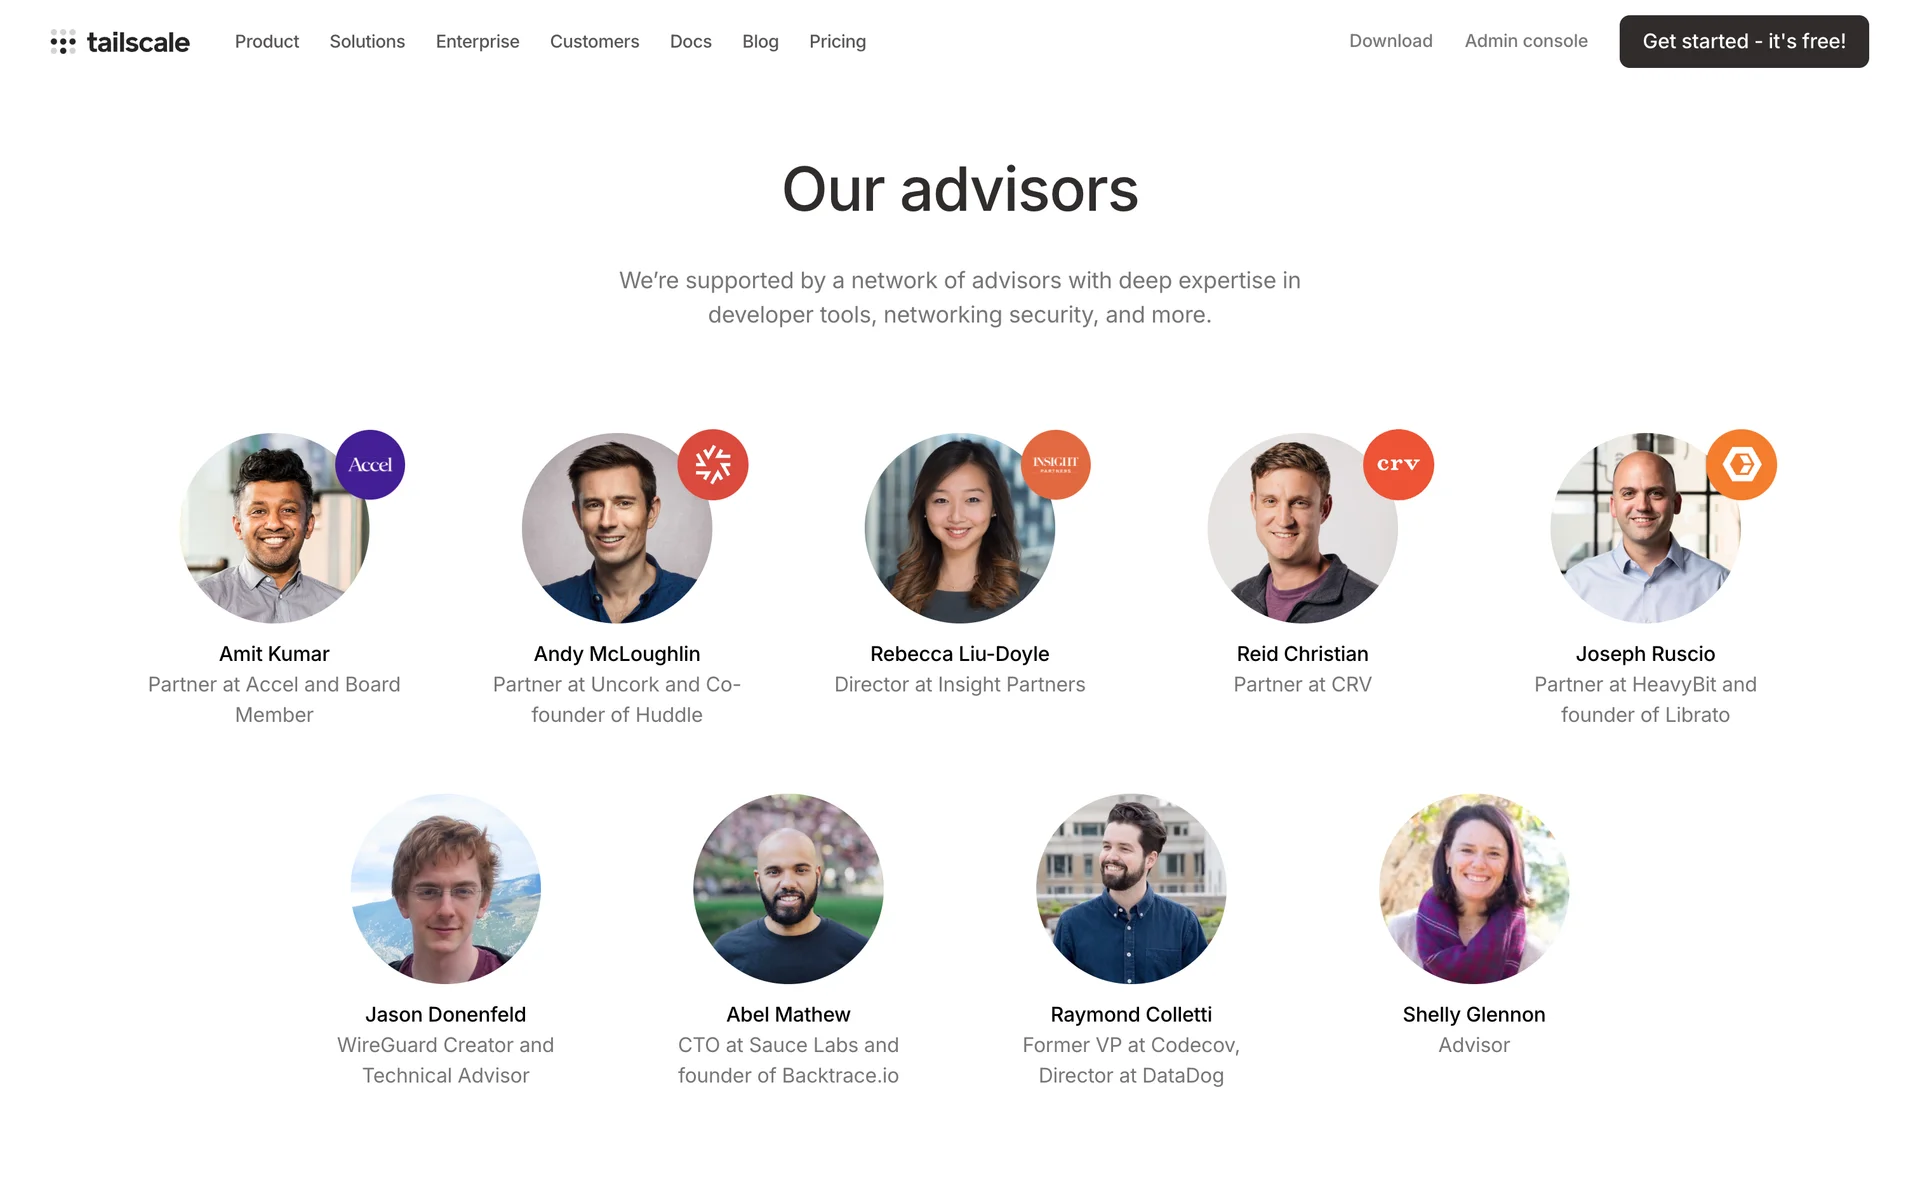The height and width of the screenshot is (1200, 1920).
Task: Click Amit Kumar's profile photo
Action: pos(274,528)
